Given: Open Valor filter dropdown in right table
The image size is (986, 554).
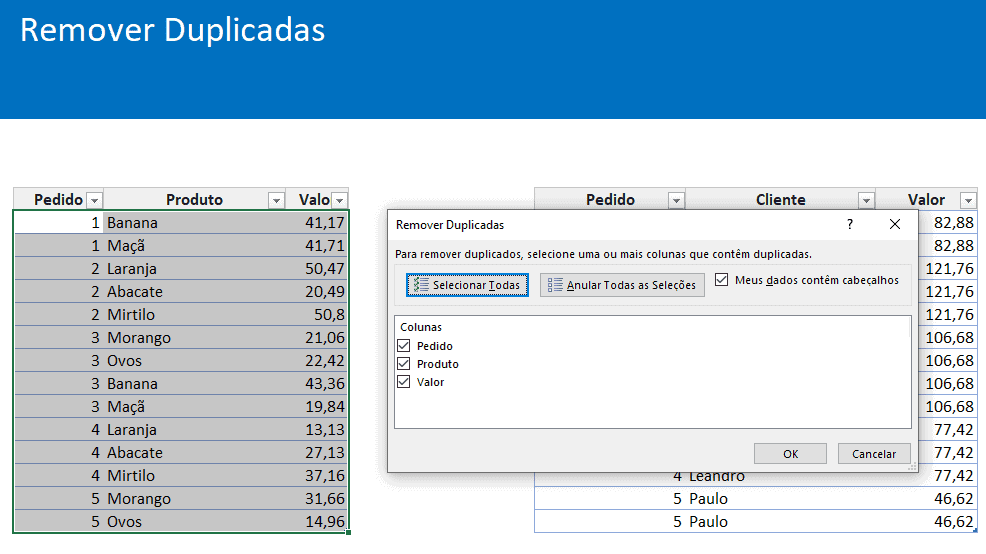Looking at the screenshot, I should 968,200.
